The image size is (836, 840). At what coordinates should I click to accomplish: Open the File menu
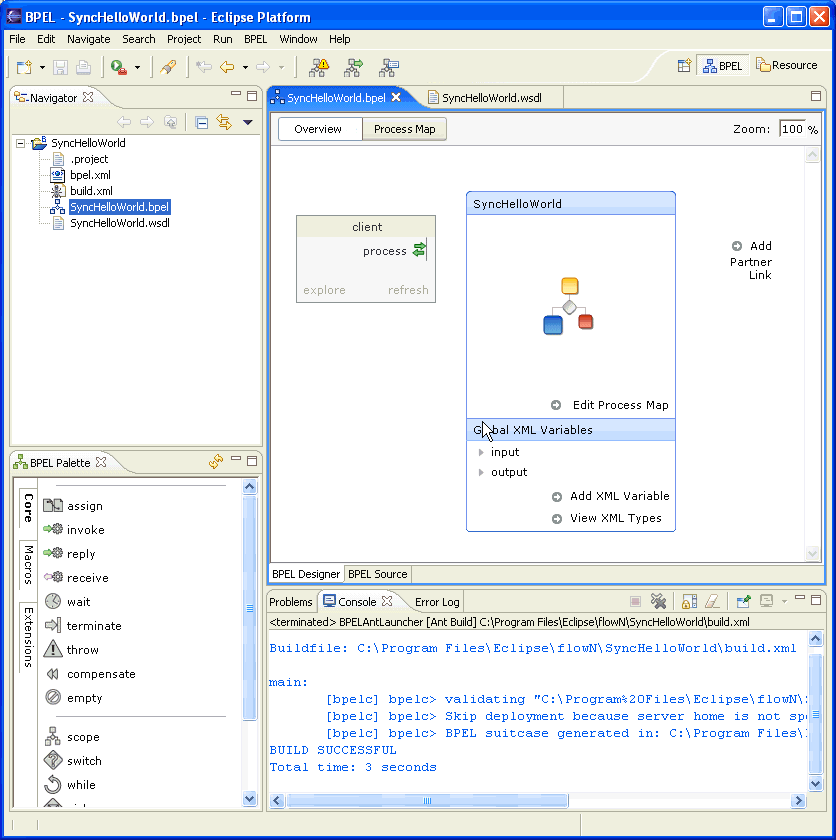pos(17,39)
